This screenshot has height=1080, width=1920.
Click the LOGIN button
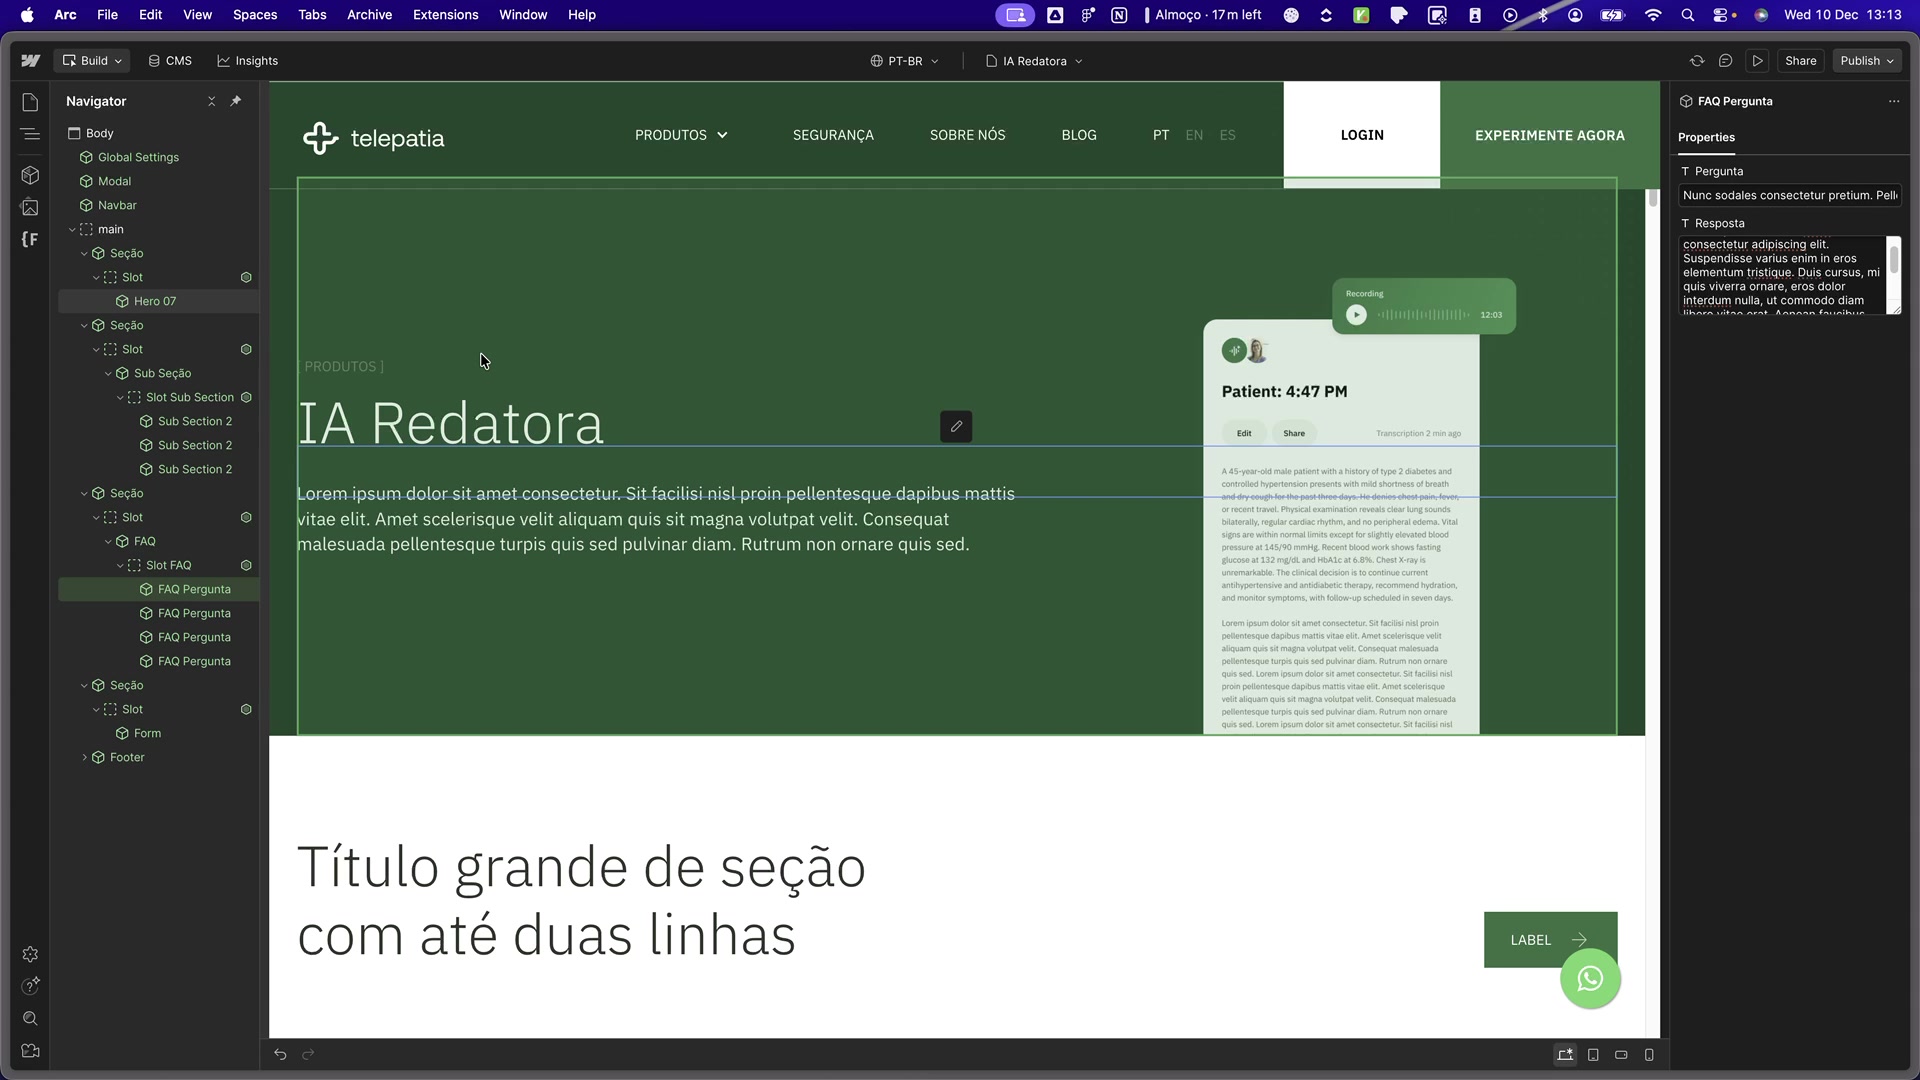[x=1362, y=135]
